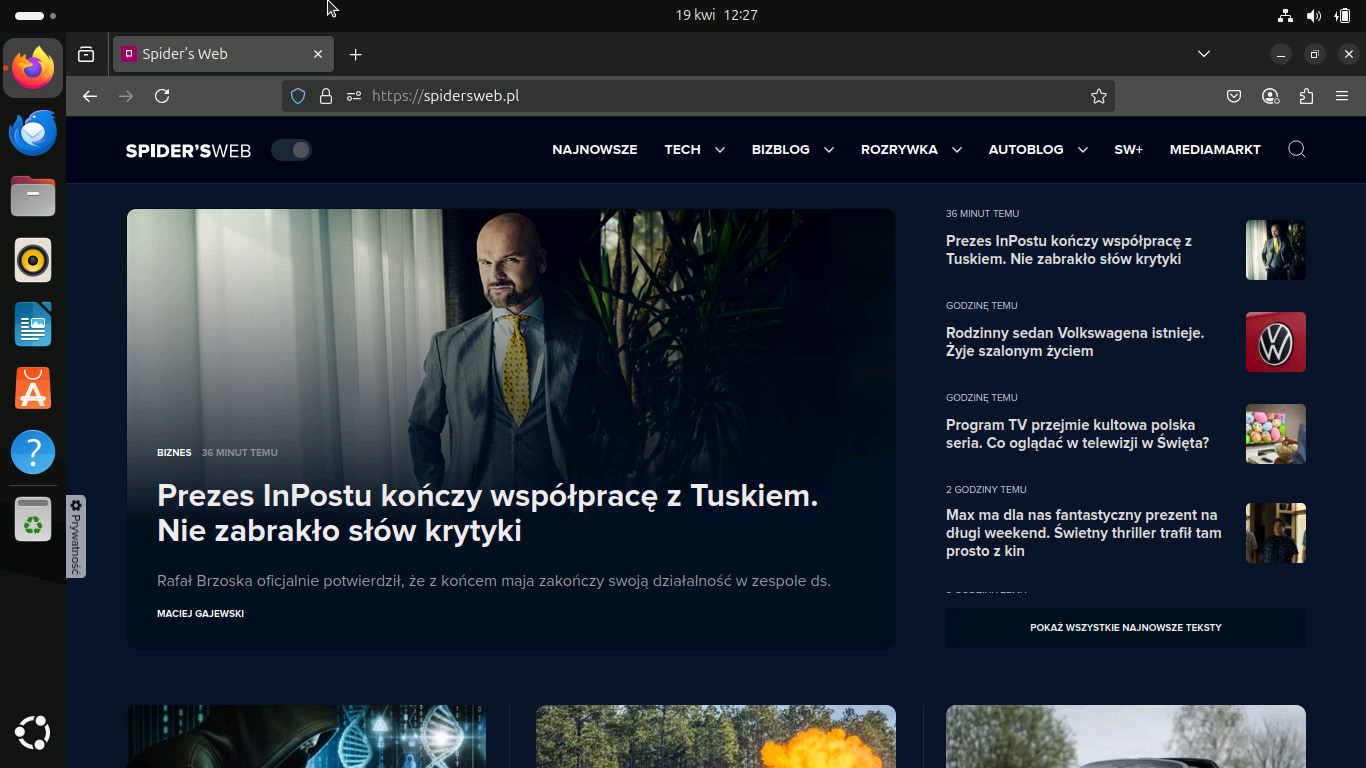Open the list all tabs dropdown arrow
Screen dimensions: 1366x768
pos(1204,54)
